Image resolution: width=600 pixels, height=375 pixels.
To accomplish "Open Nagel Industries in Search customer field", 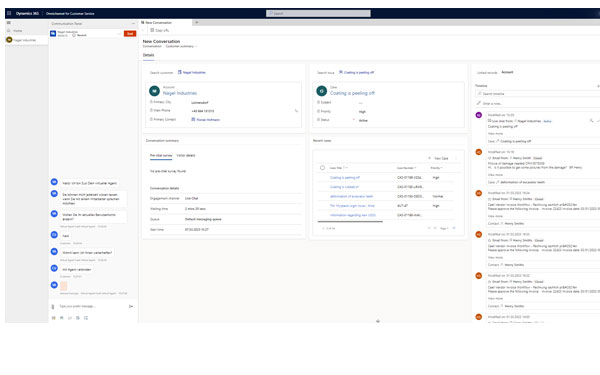I will 194,72.
